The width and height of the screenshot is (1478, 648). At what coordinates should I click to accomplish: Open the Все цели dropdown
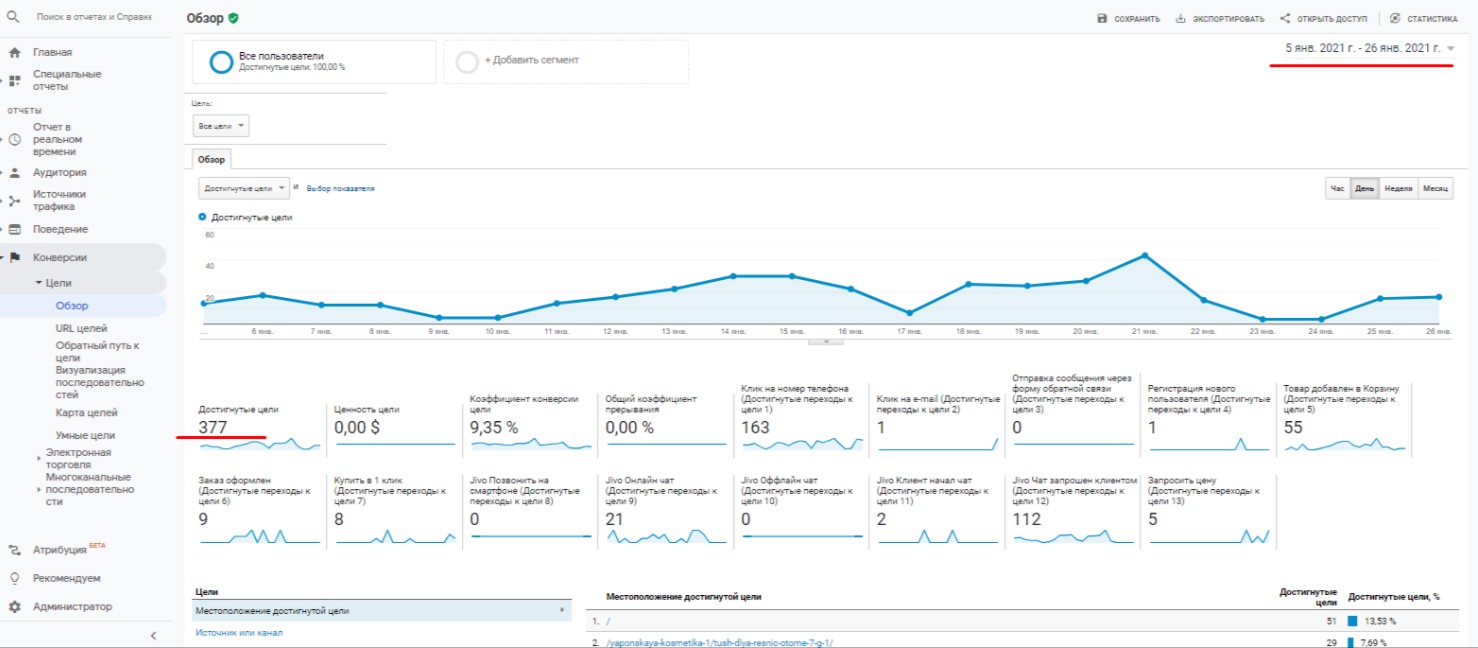pos(221,126)
